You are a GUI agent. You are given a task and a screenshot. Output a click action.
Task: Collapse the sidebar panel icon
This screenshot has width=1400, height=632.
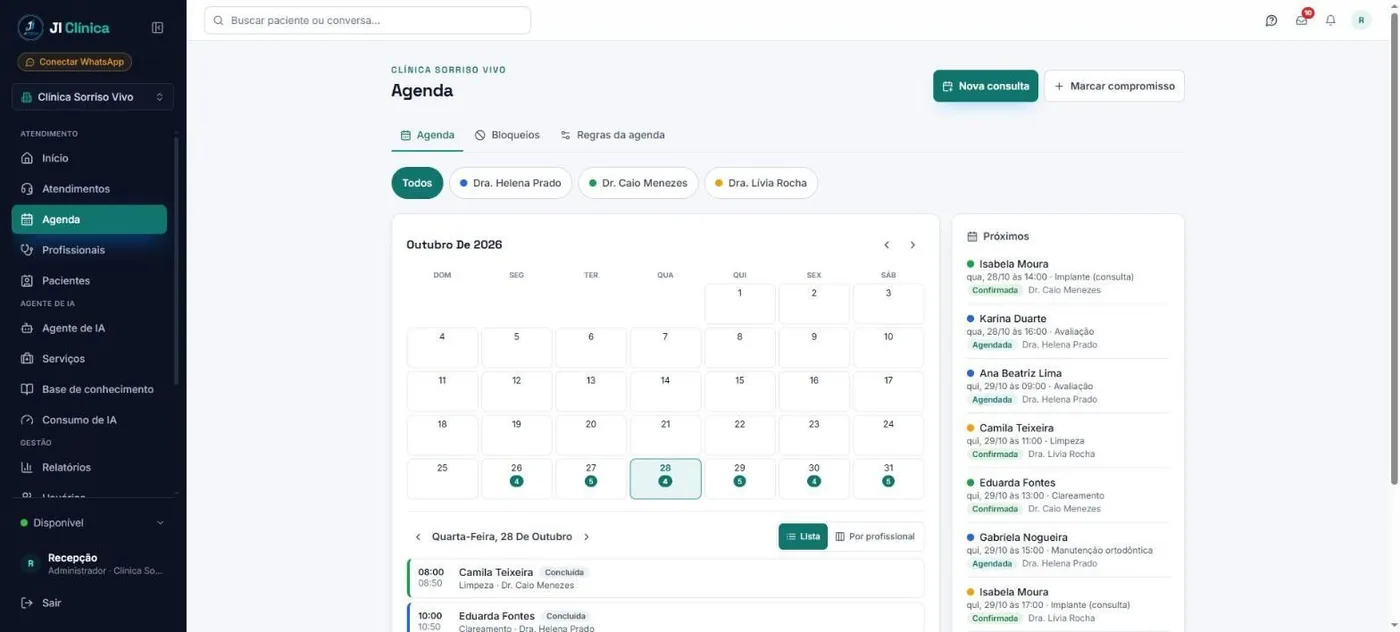pos(157,28)
